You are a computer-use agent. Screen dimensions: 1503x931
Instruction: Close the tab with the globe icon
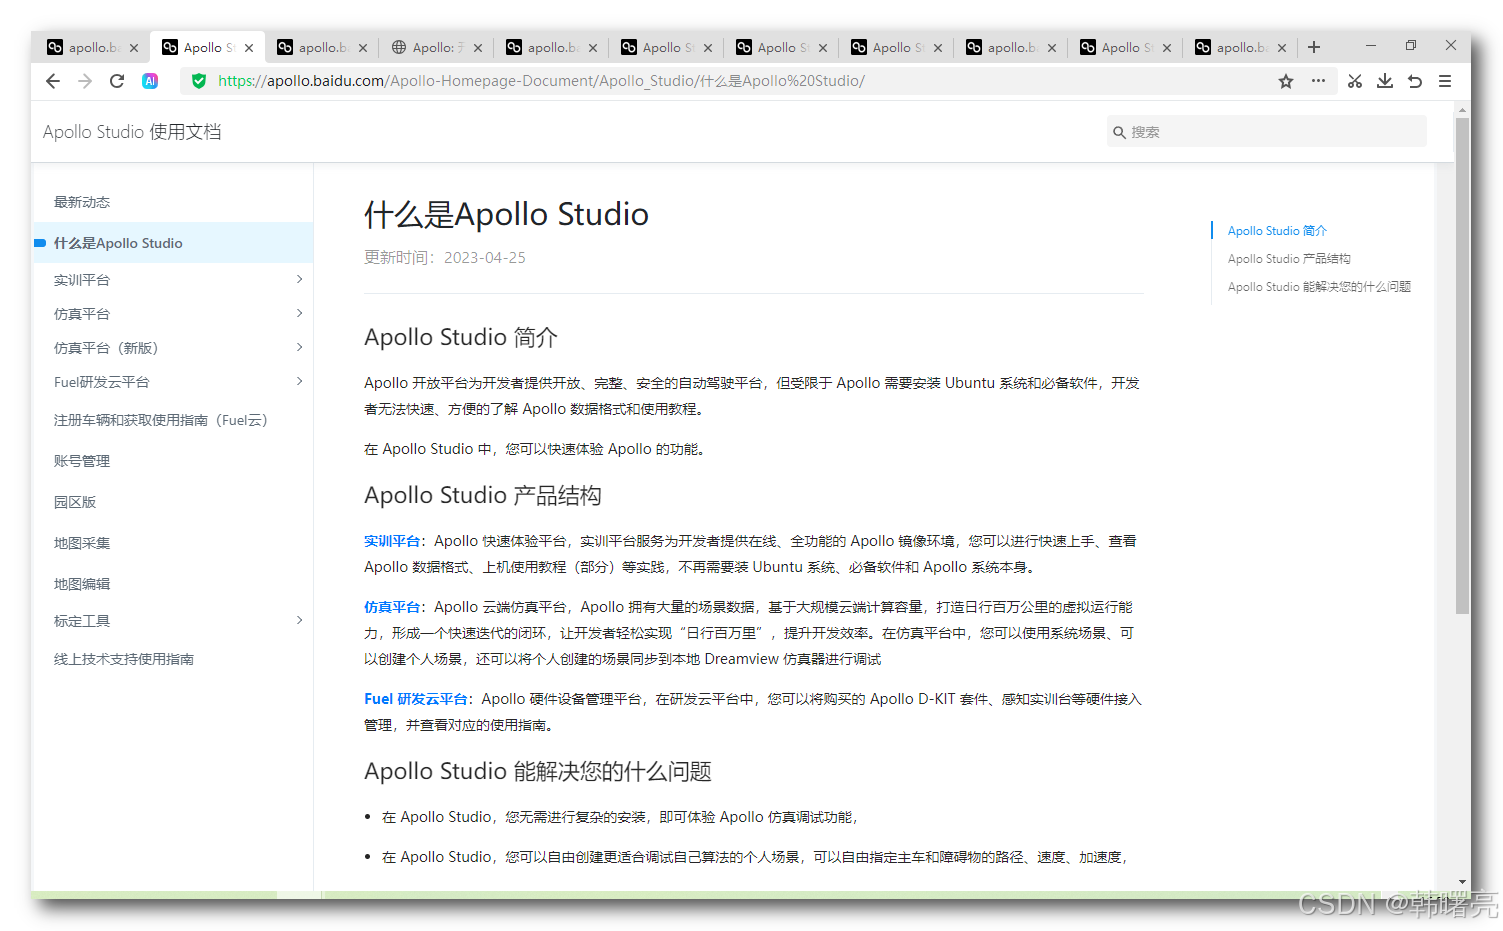[x=478, y=48]
